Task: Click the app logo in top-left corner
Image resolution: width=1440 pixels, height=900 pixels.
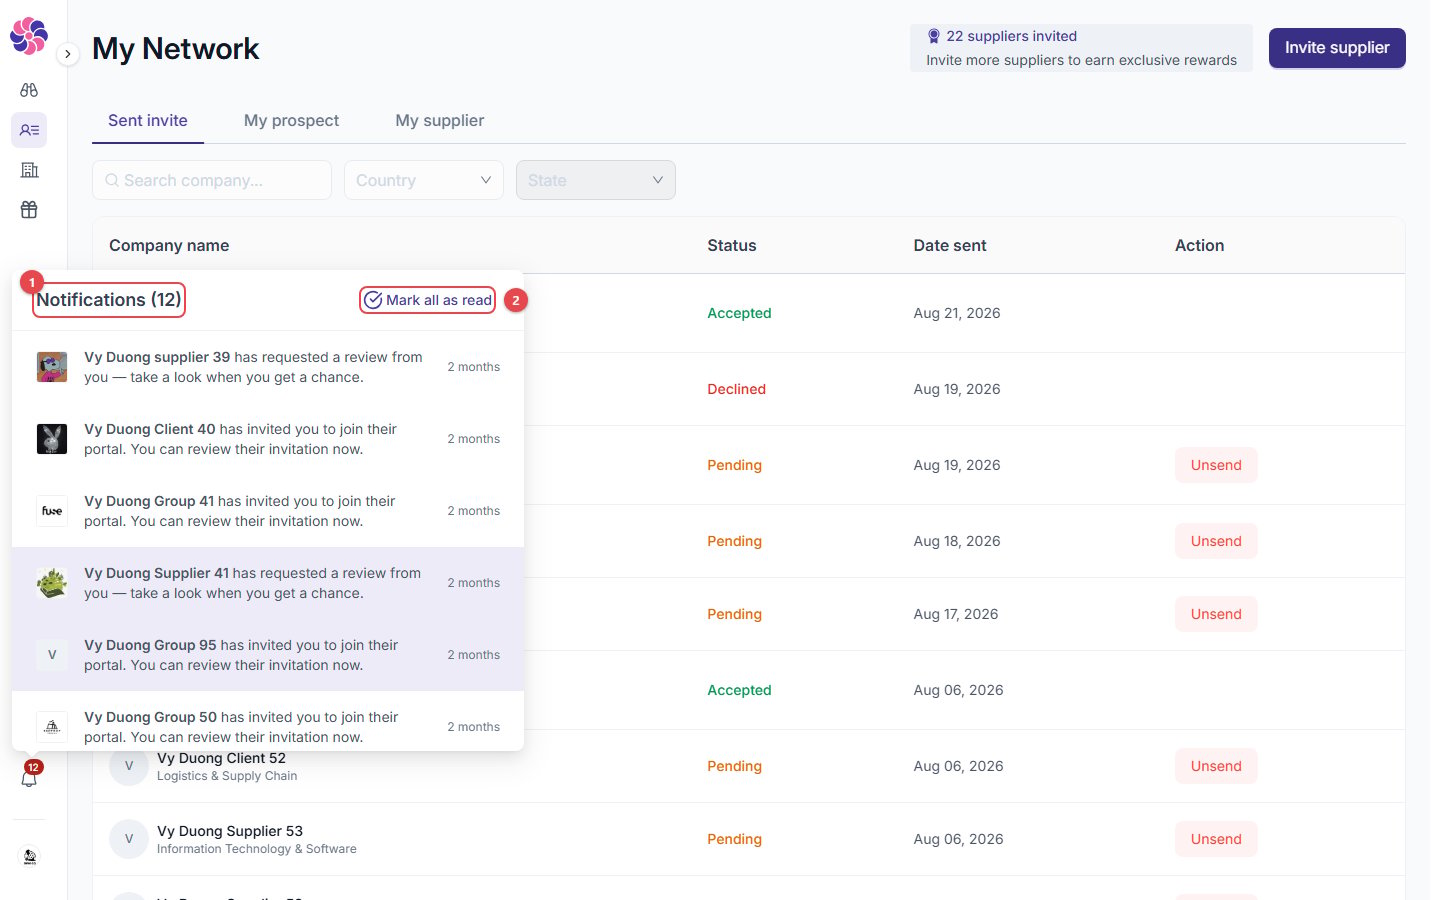Action: point(29,36)
